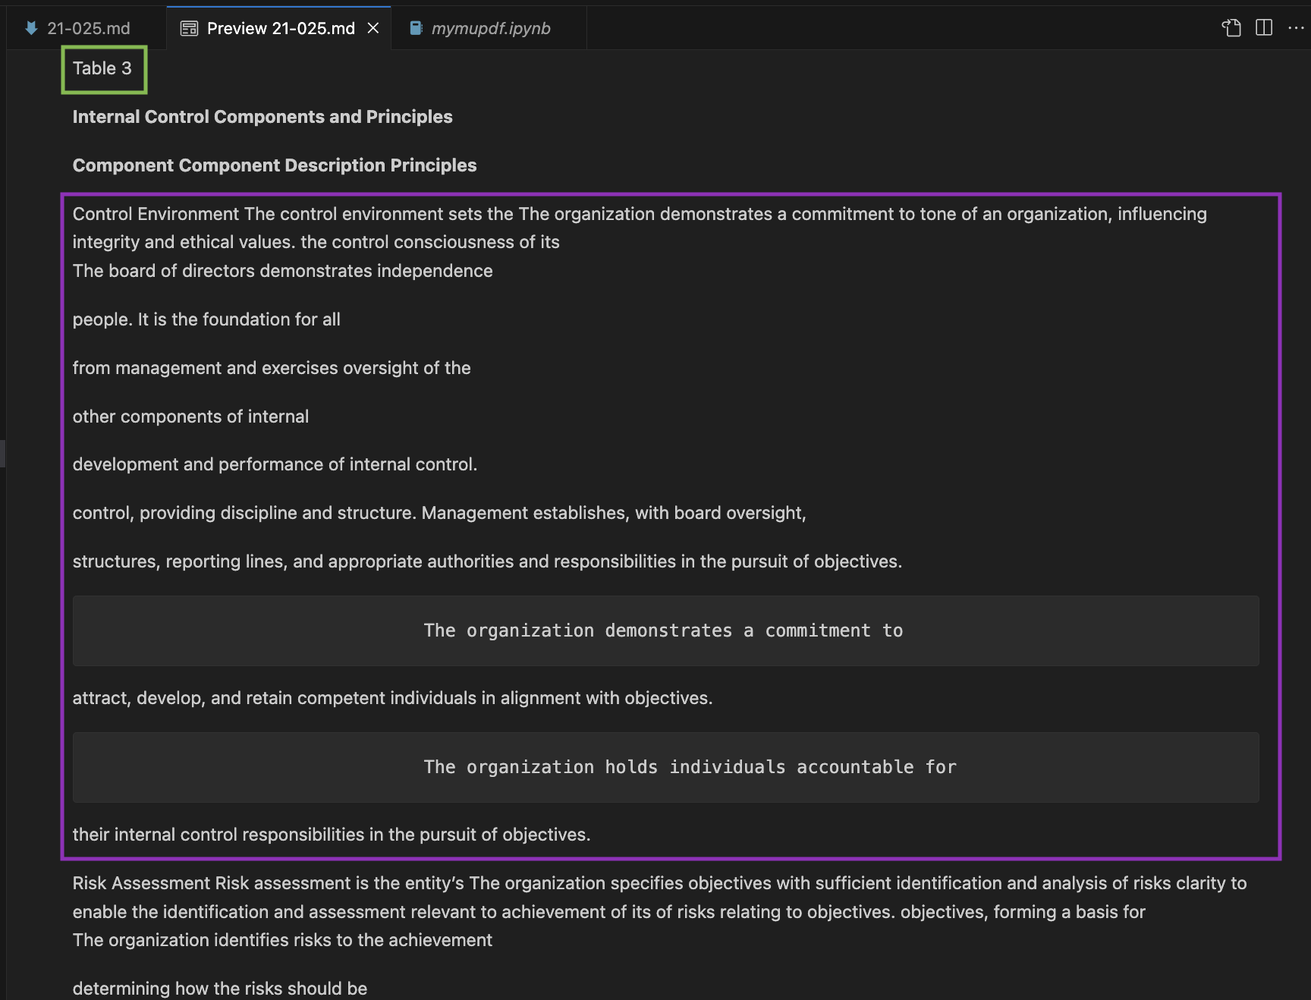Select the active Preview 21-025.md tab
This screenshot has width=1311, height=1000.
[280, 27]
